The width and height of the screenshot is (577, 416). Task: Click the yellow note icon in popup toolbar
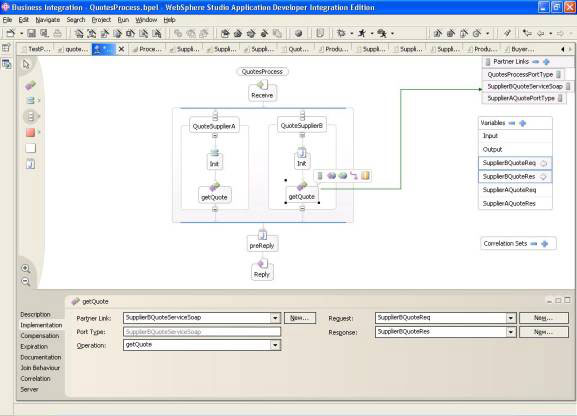[365, 176]
